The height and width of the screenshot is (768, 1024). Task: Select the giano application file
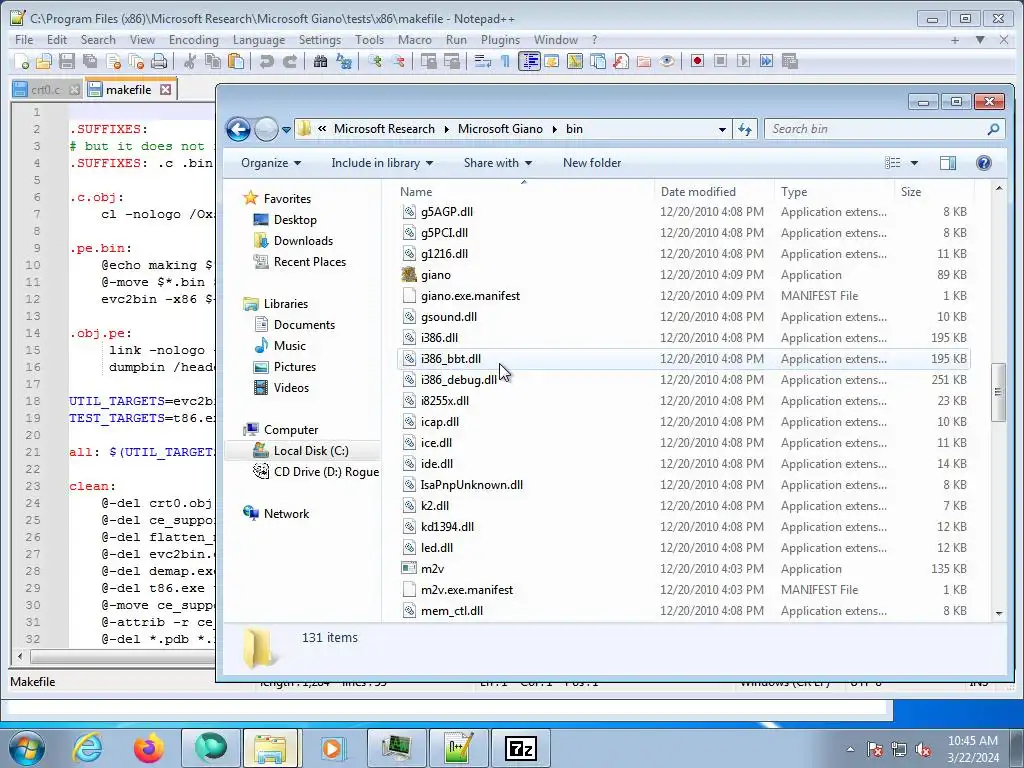pyautogui.click(x=683, y=275)
